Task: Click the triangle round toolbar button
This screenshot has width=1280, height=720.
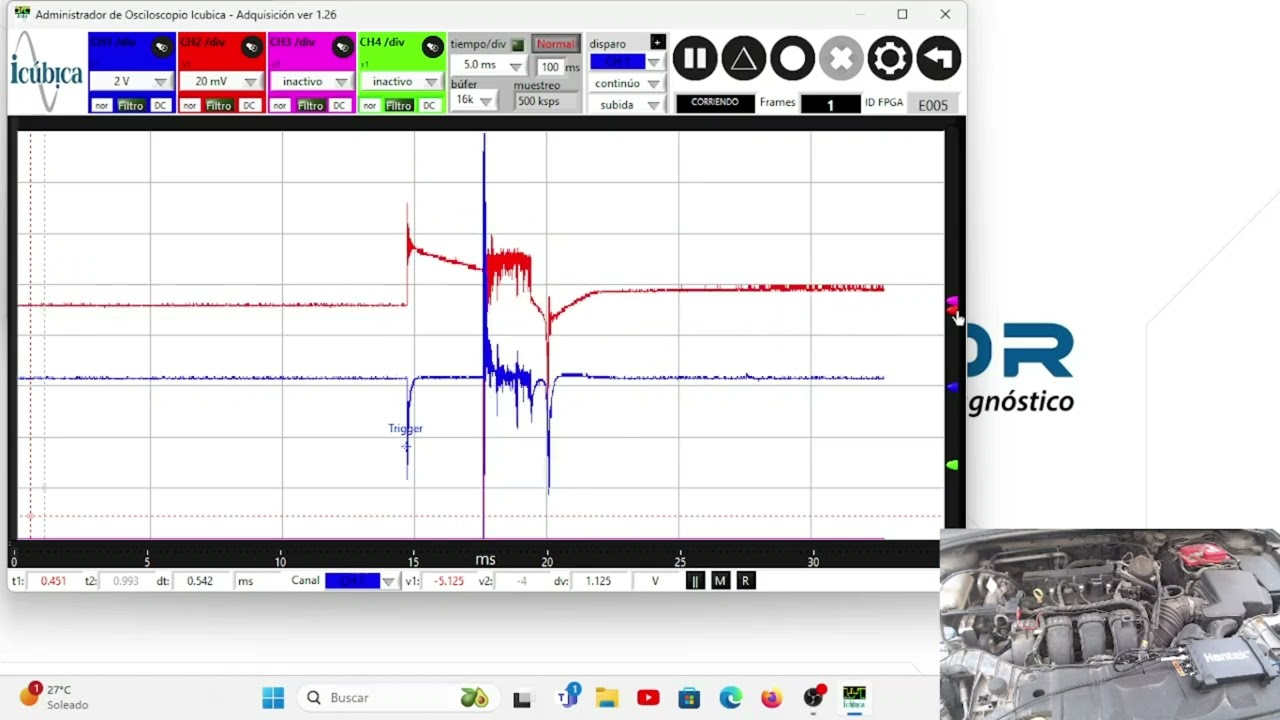Action: [x=743, y=59]
